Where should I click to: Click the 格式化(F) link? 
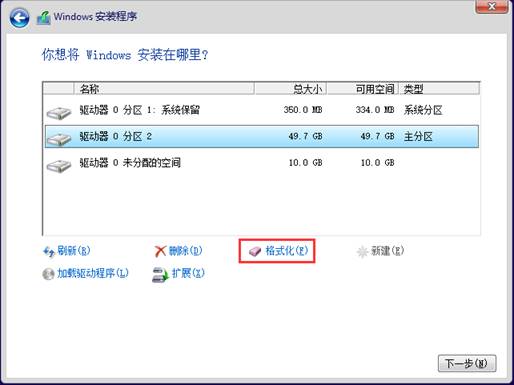point(286,251)
